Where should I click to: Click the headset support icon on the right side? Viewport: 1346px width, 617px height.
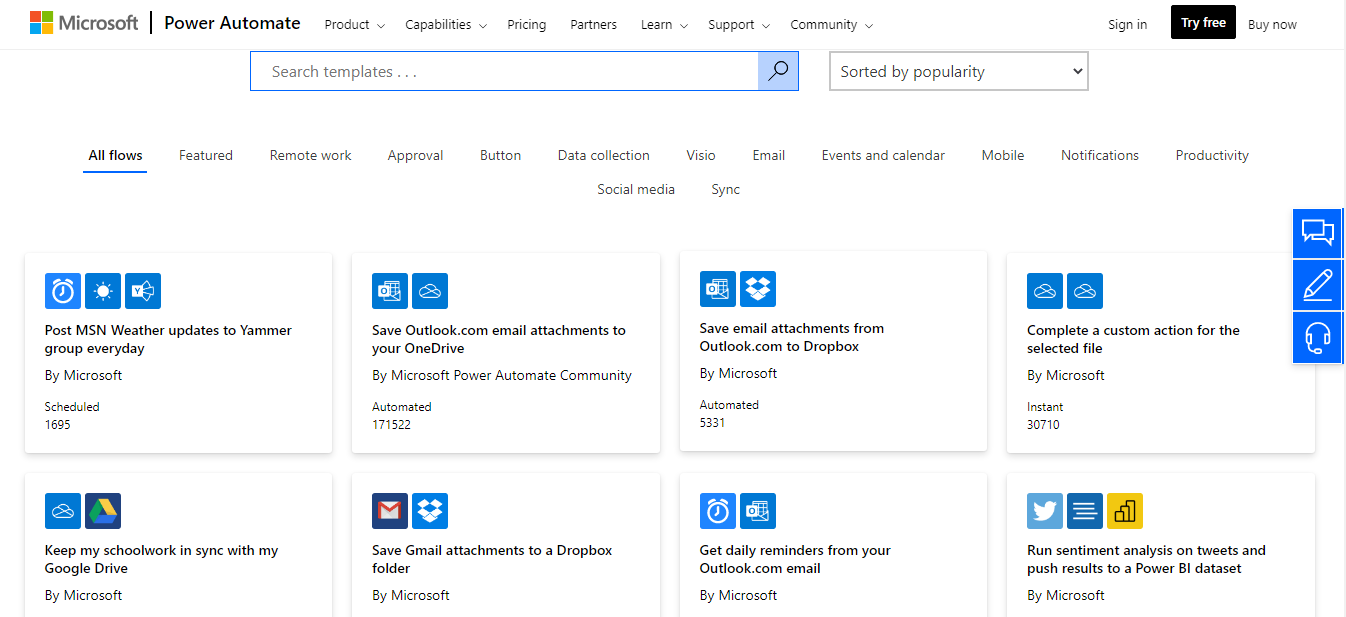click(1317, 337)
